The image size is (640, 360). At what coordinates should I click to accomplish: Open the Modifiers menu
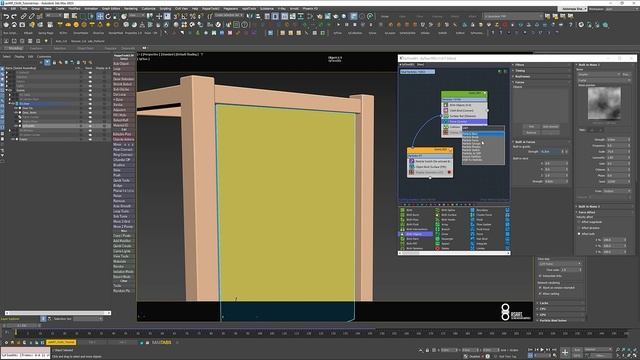74,9
